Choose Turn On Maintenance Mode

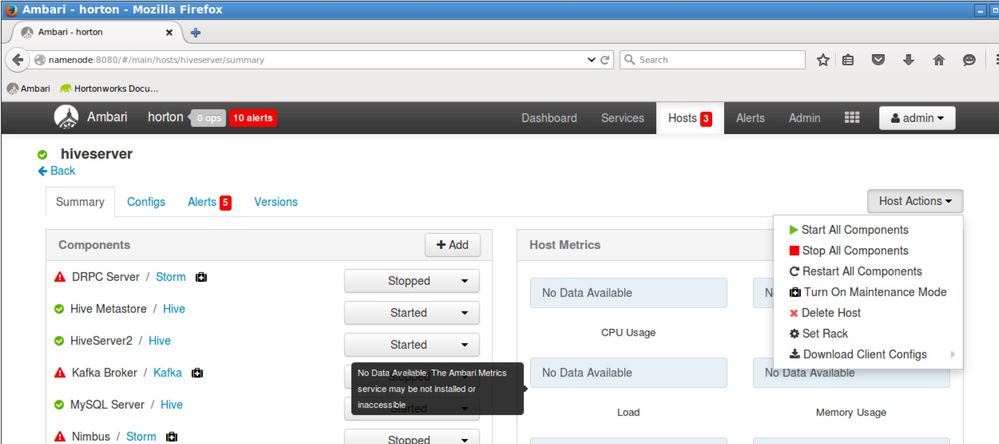point(868,292)
